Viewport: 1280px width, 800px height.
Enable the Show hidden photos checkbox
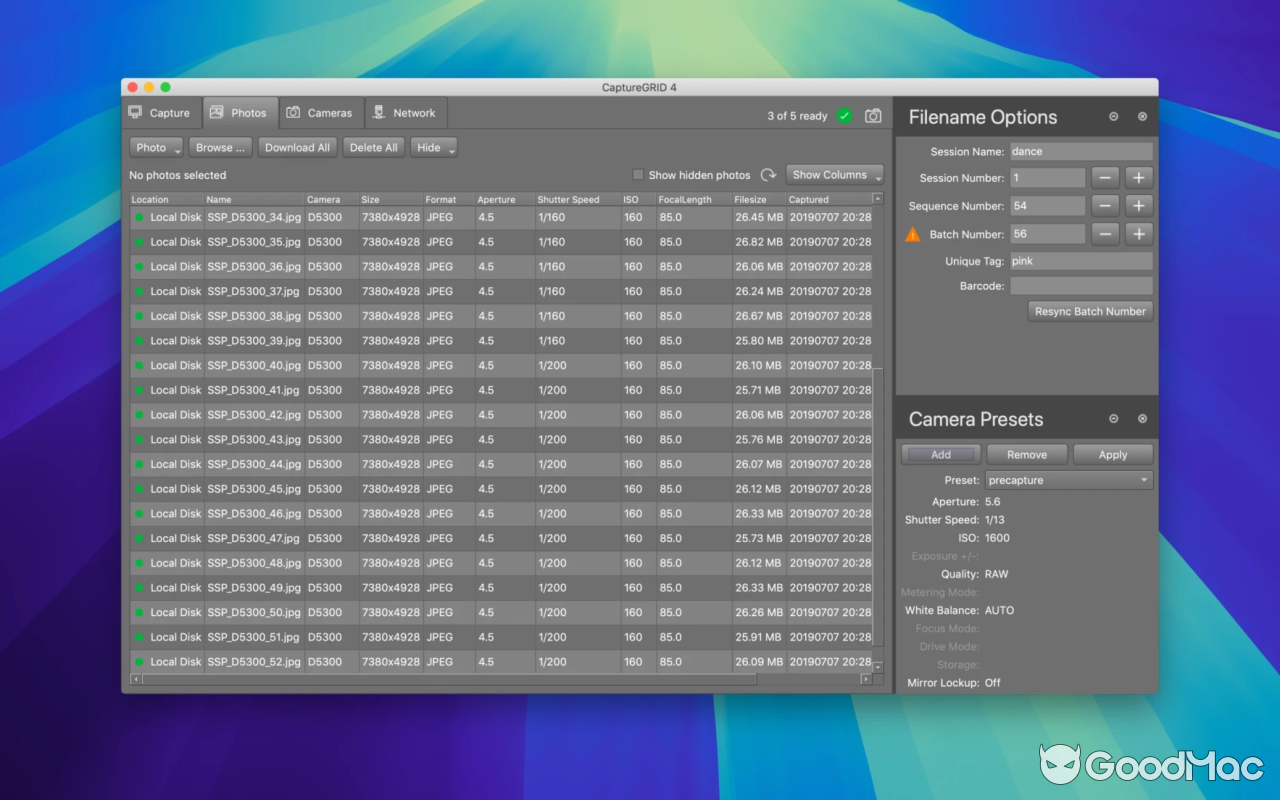click(x=638, y=174)
